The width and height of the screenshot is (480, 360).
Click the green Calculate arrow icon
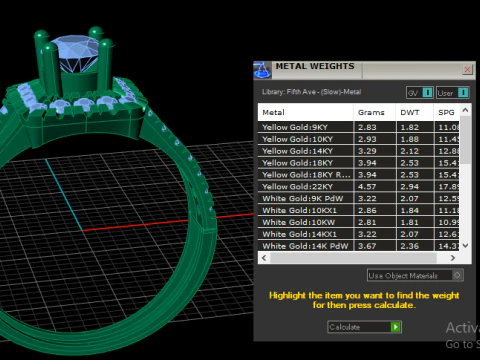(395, 327)
